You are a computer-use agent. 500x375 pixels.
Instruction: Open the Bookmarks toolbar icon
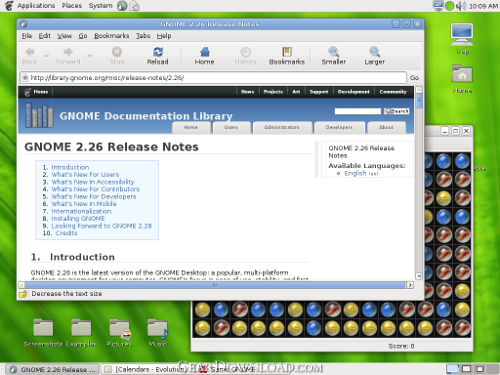pos(287,52)
